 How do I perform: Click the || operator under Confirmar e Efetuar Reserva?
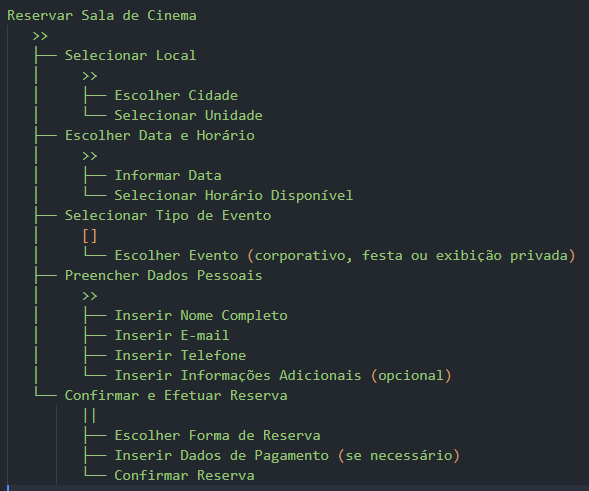pyautogui.click(x=90, y=415)
